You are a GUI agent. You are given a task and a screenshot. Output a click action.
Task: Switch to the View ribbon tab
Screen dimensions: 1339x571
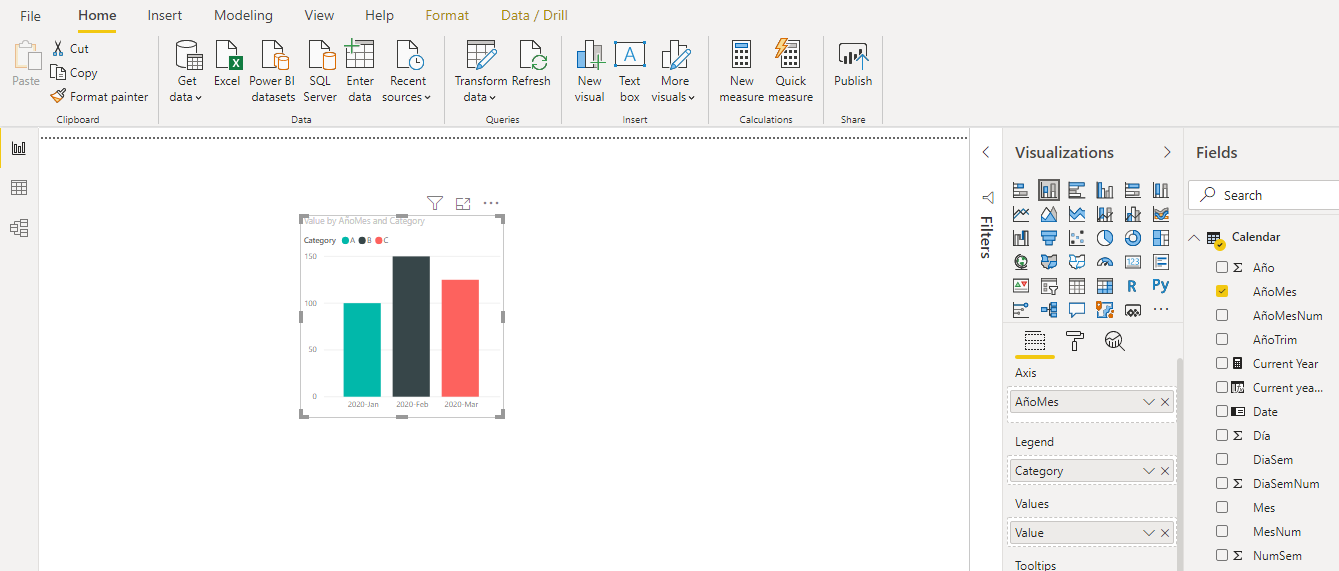(x=319, y=15)
